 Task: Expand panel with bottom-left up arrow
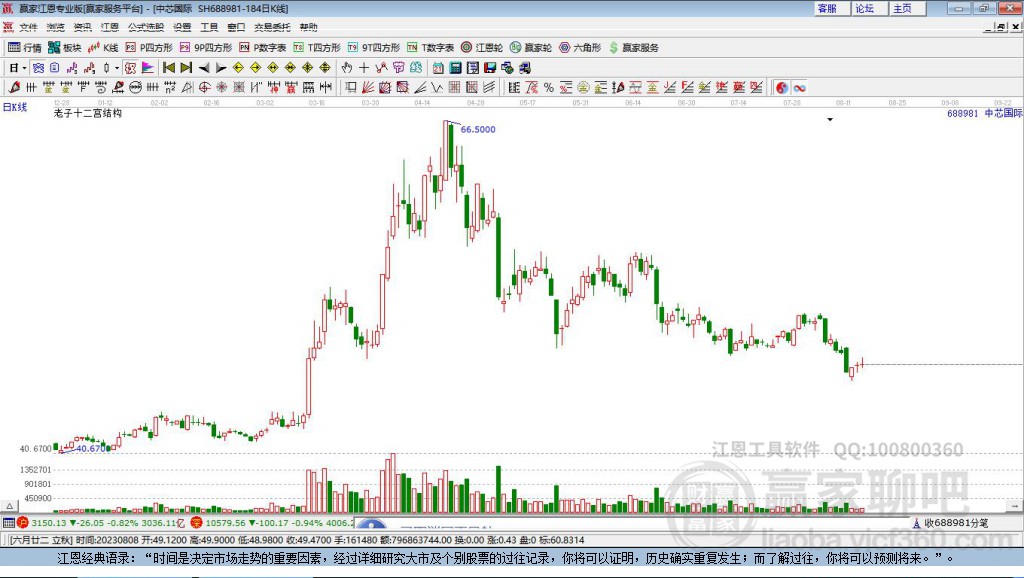click(9, 506)
